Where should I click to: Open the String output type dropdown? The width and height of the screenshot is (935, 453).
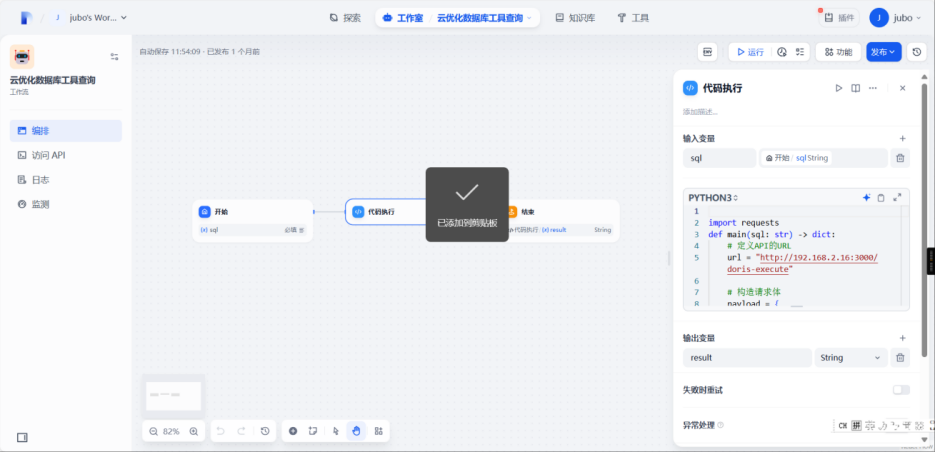(850, 358)
